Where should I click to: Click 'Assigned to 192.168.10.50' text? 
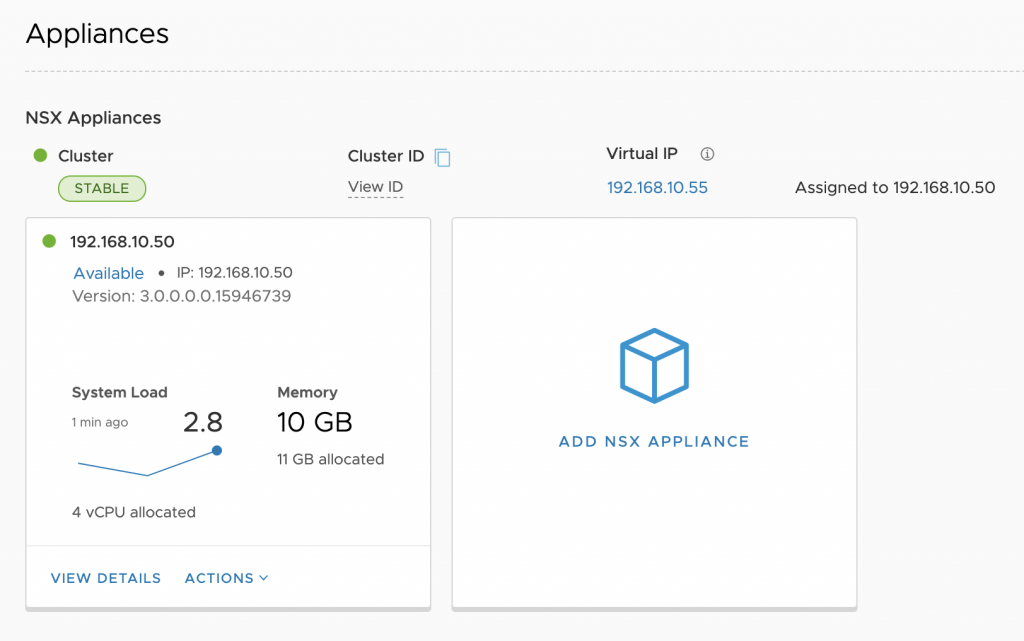[895, 188]
